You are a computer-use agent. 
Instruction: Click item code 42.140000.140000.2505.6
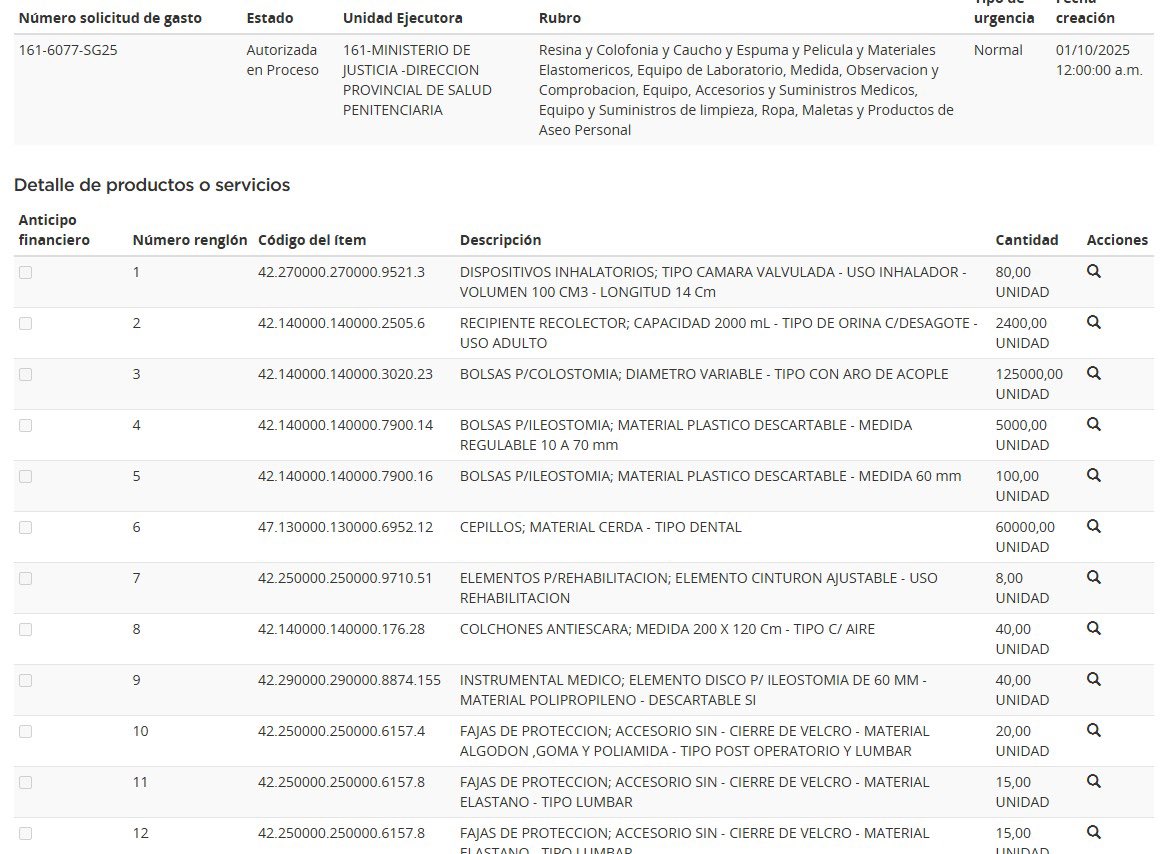click(341, 323)
